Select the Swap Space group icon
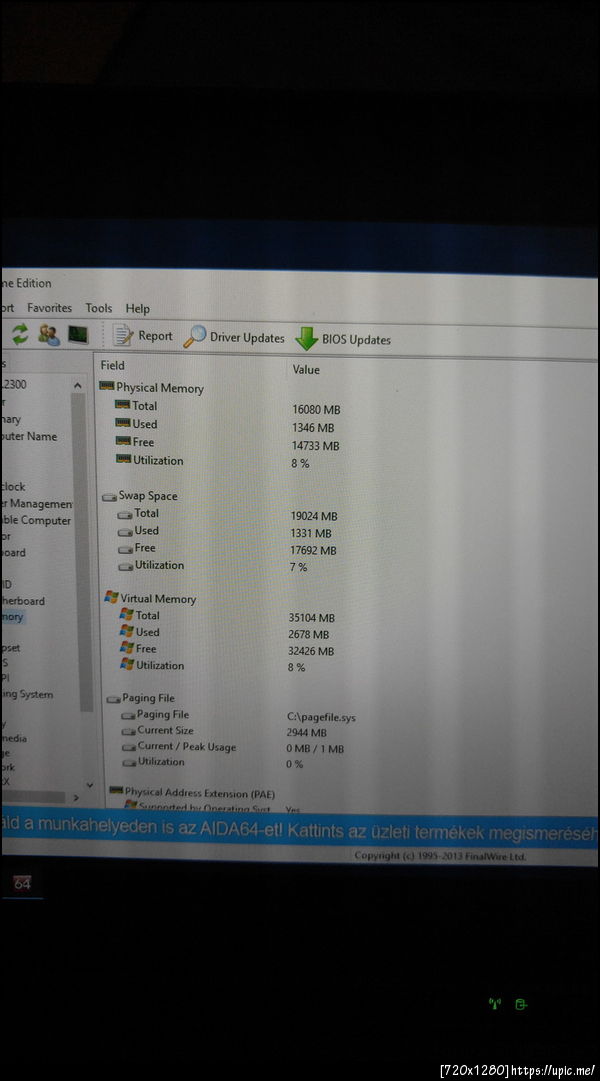Viewport: 600px width, 1081px height. pos(109,496)
